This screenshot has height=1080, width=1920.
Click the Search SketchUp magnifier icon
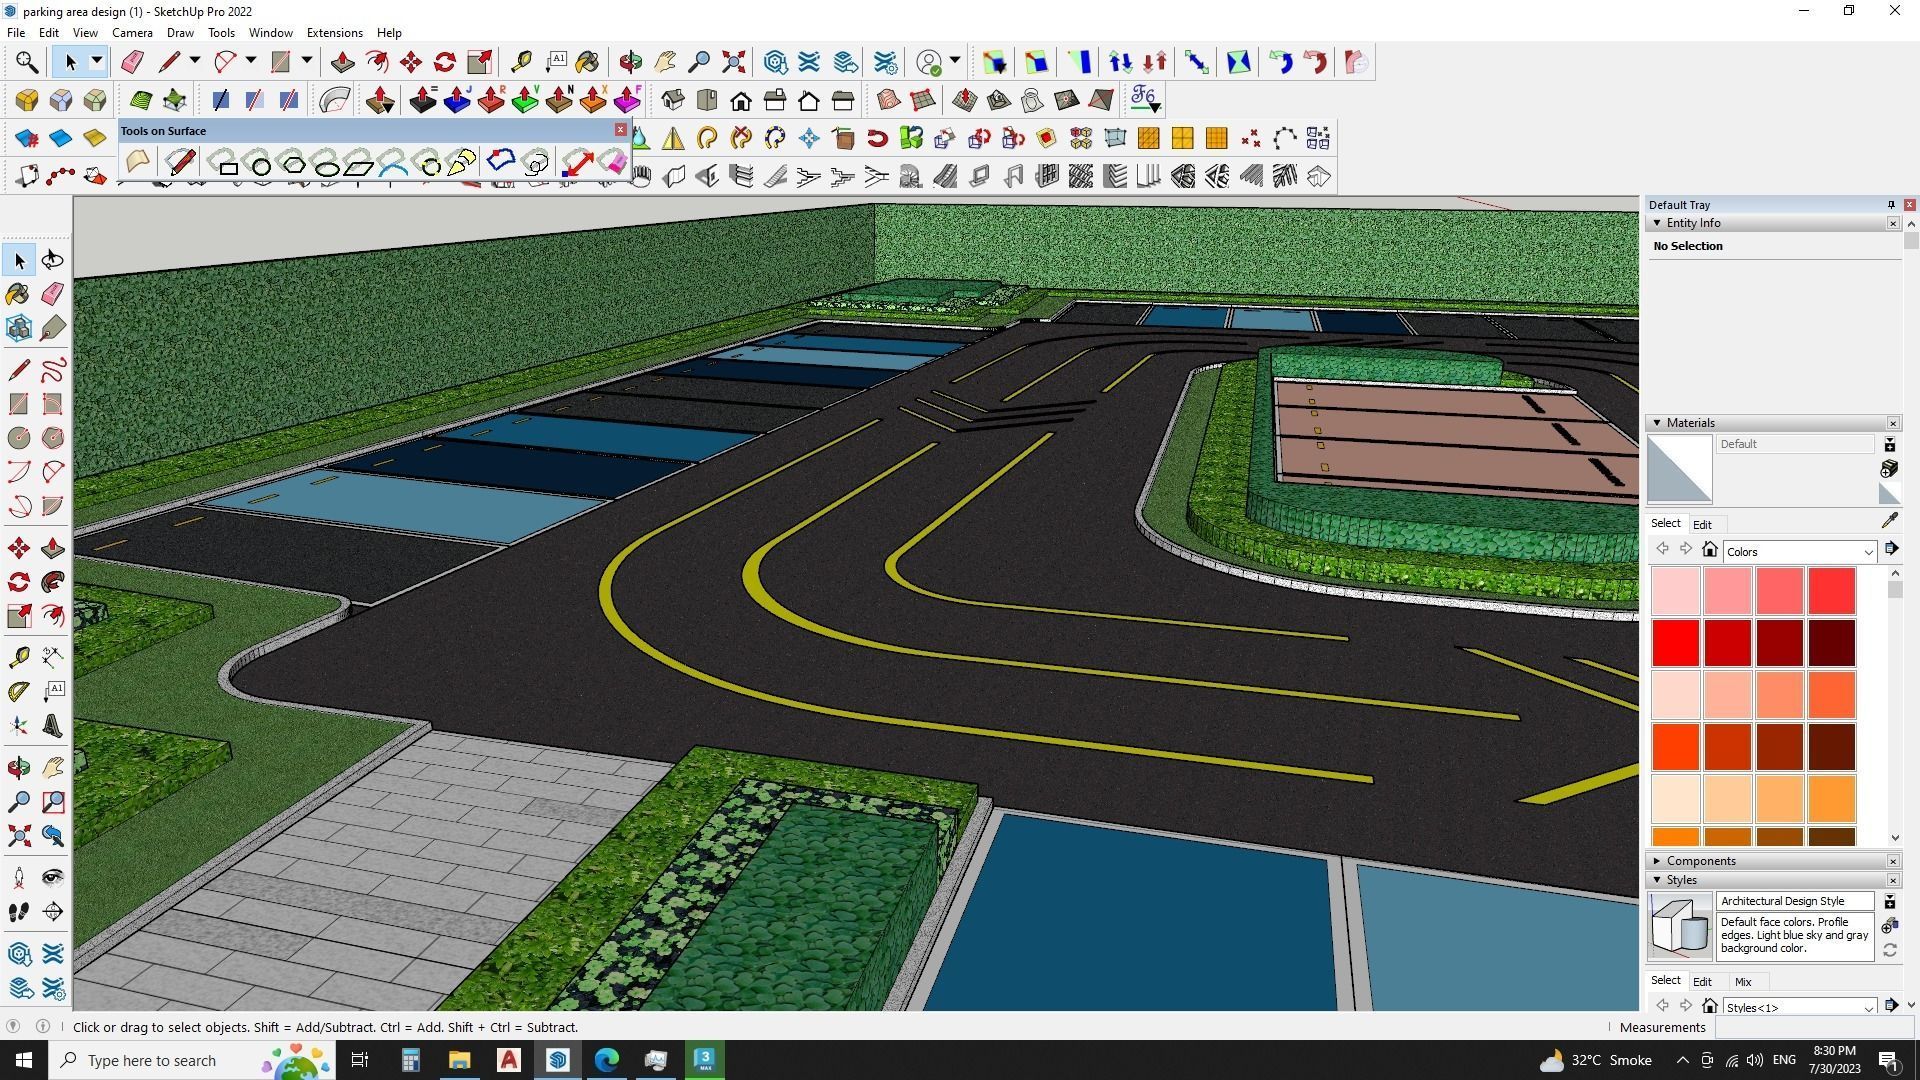tap(27, 62)
